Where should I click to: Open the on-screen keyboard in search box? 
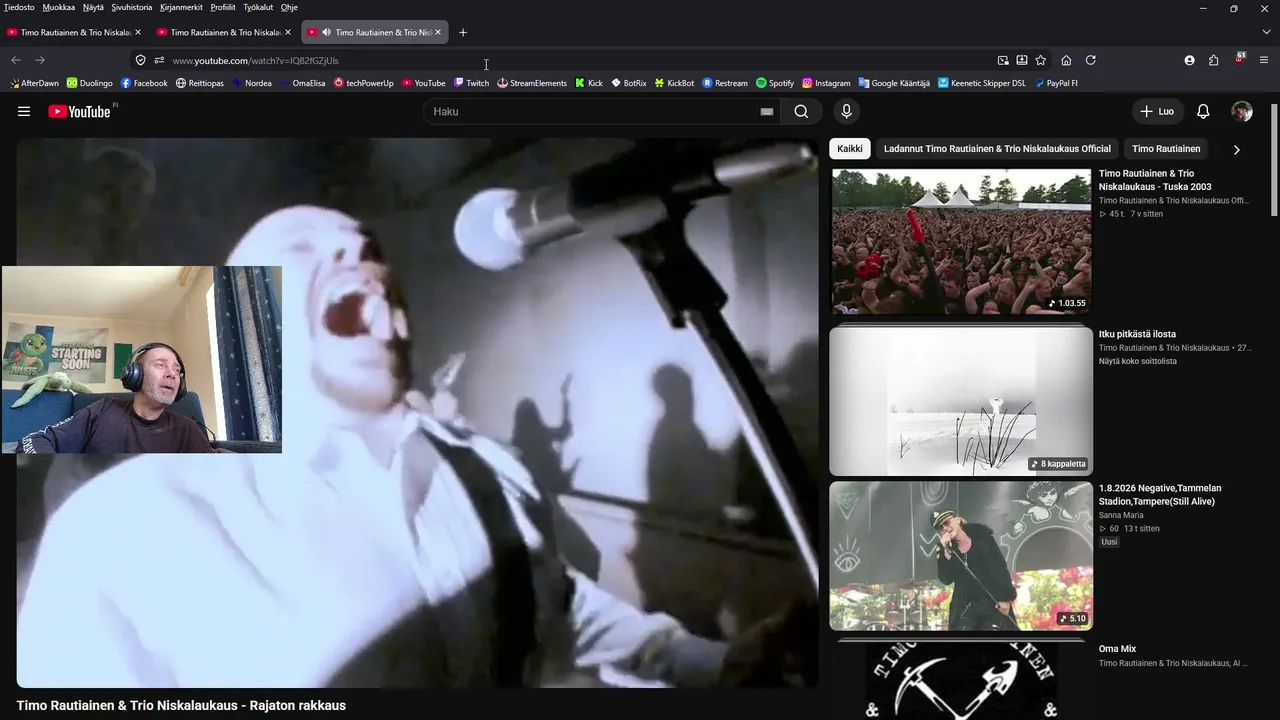(x=767, y=111)
